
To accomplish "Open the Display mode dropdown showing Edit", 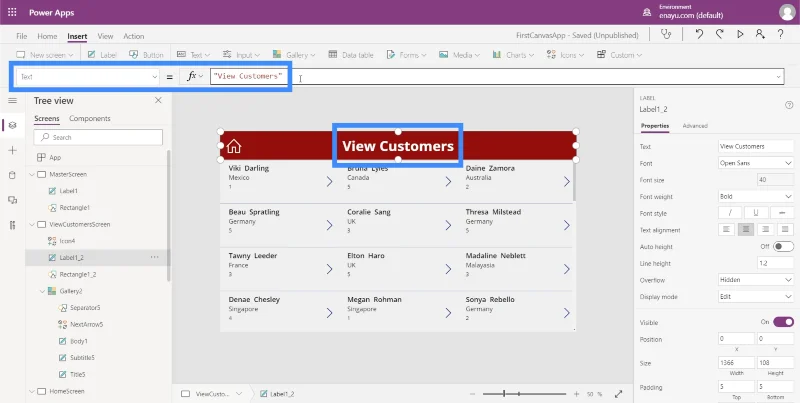I will click(x=756, y=297).
